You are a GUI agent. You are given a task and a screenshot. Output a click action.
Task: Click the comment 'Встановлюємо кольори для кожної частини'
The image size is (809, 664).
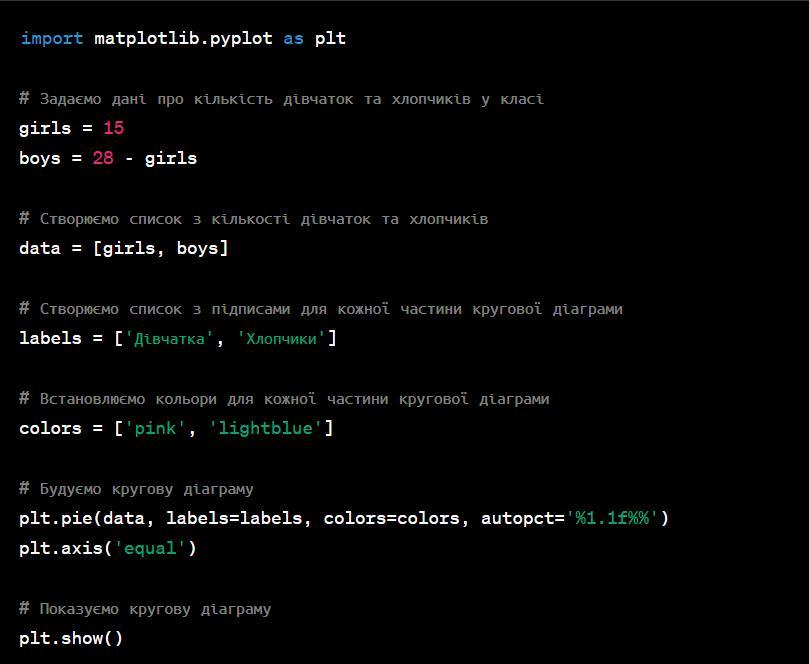(x=284, y=399)
